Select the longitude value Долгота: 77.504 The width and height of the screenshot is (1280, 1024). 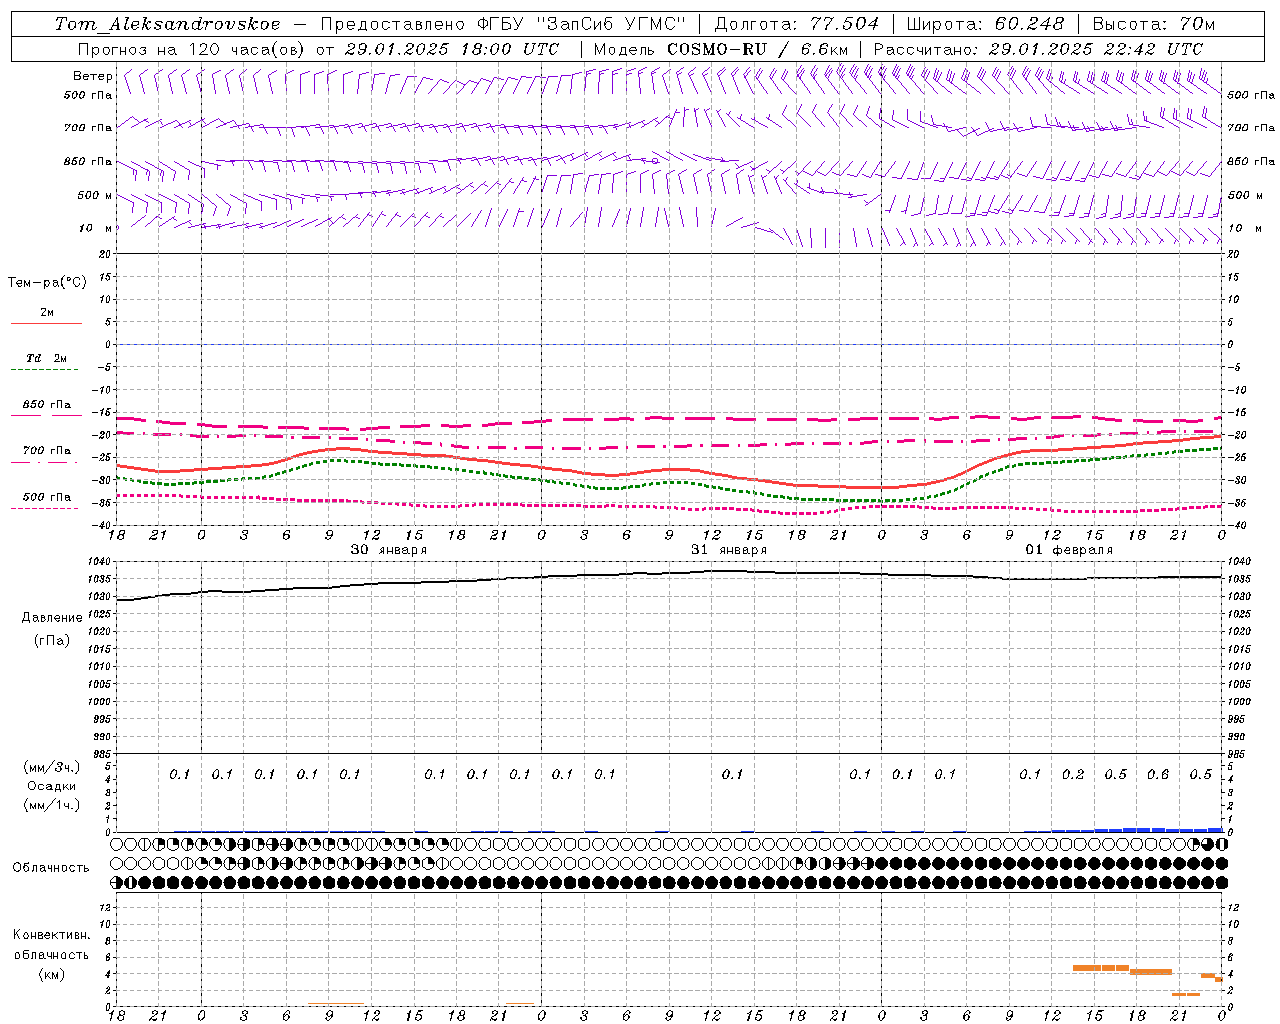tap(797, 24)
